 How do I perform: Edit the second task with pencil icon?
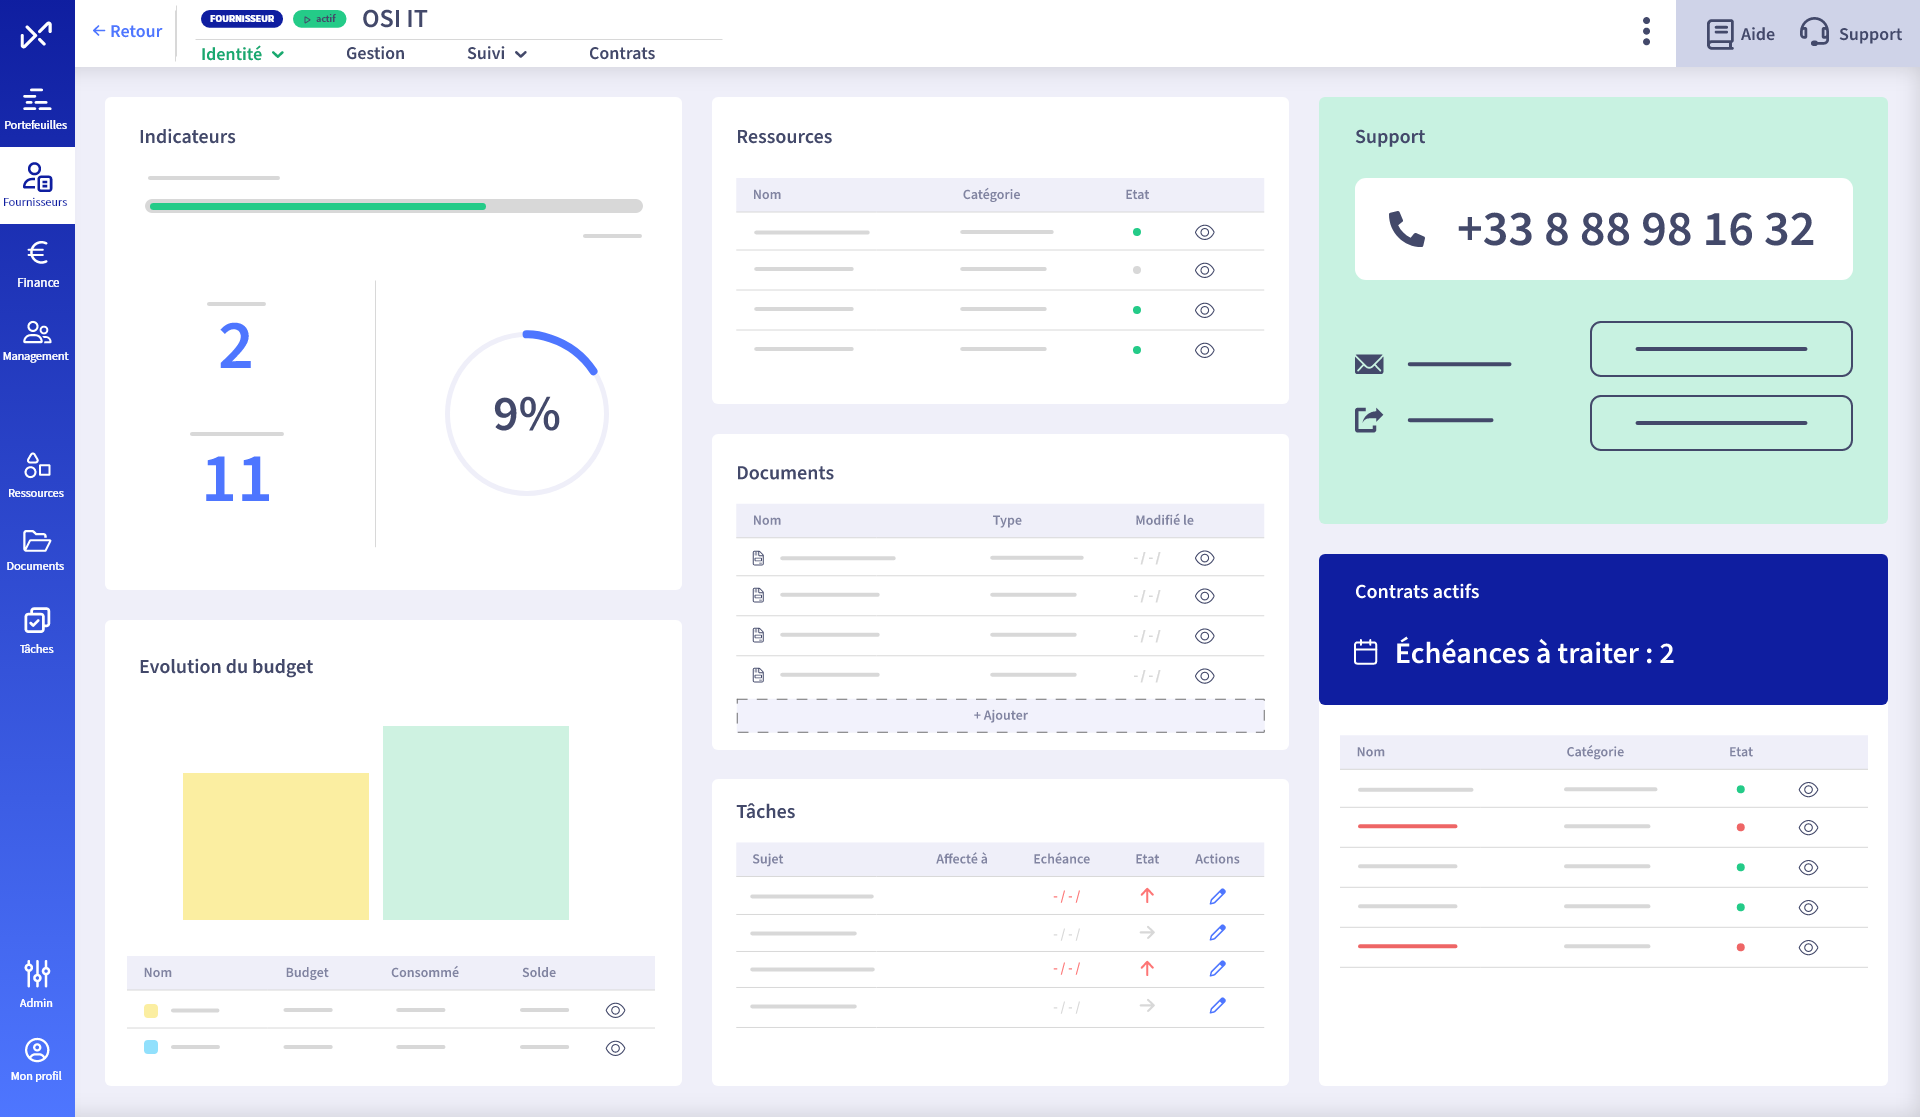(1217, 933)
